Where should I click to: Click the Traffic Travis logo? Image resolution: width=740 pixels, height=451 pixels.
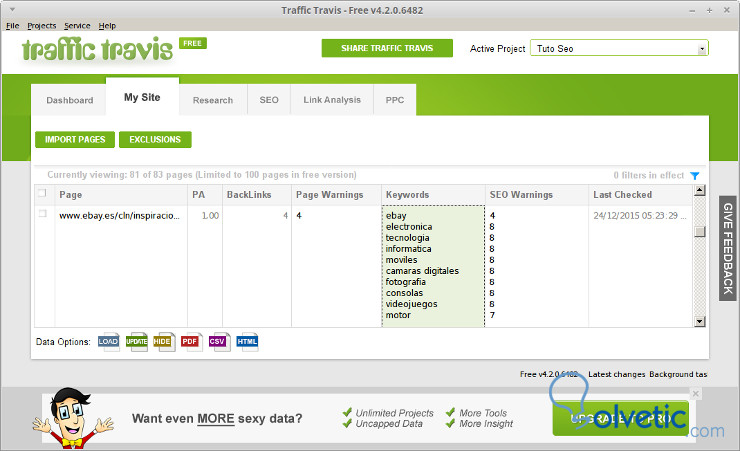98,49
